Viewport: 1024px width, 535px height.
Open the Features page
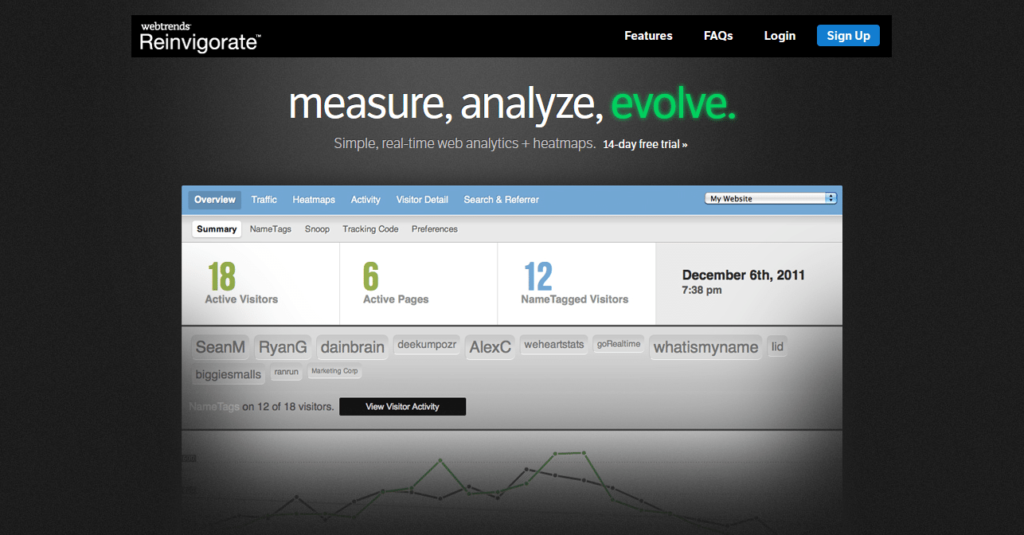point(648,36)
